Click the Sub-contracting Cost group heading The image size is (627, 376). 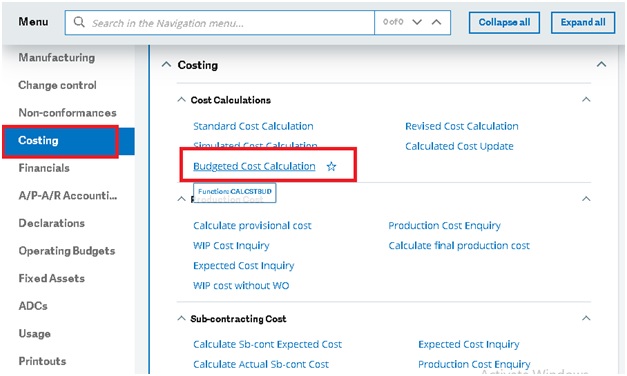point(238,319)
